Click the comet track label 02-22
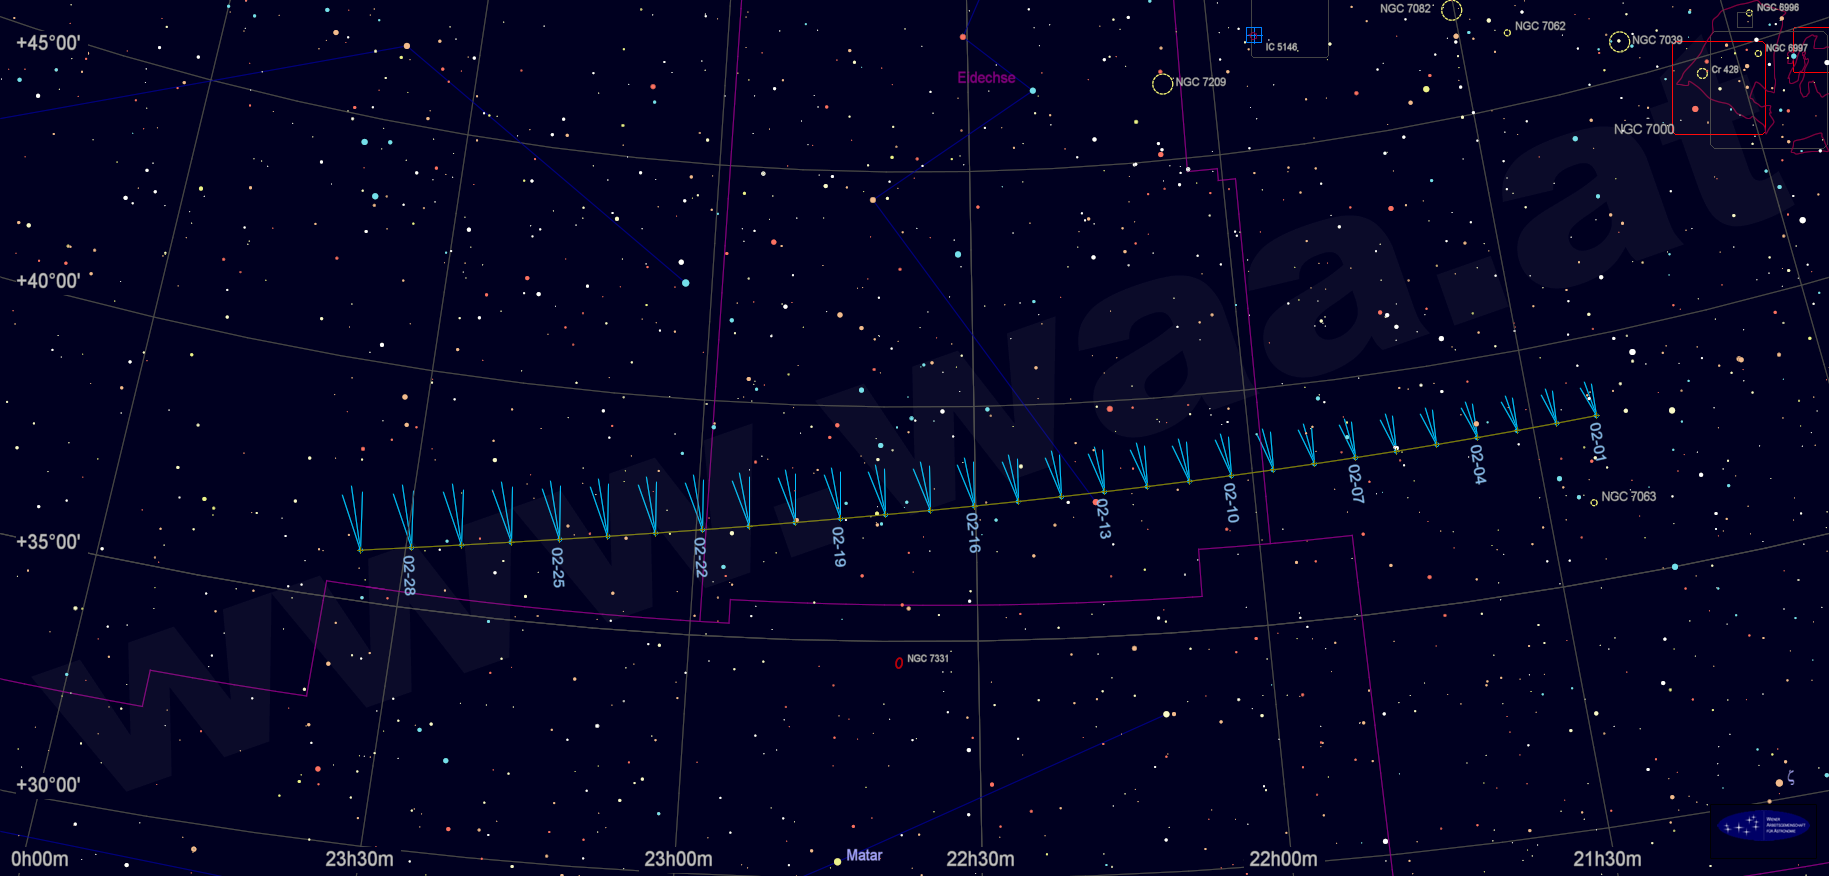Image resolution: width=1829 pixels, height=876 pixels. 701,557
